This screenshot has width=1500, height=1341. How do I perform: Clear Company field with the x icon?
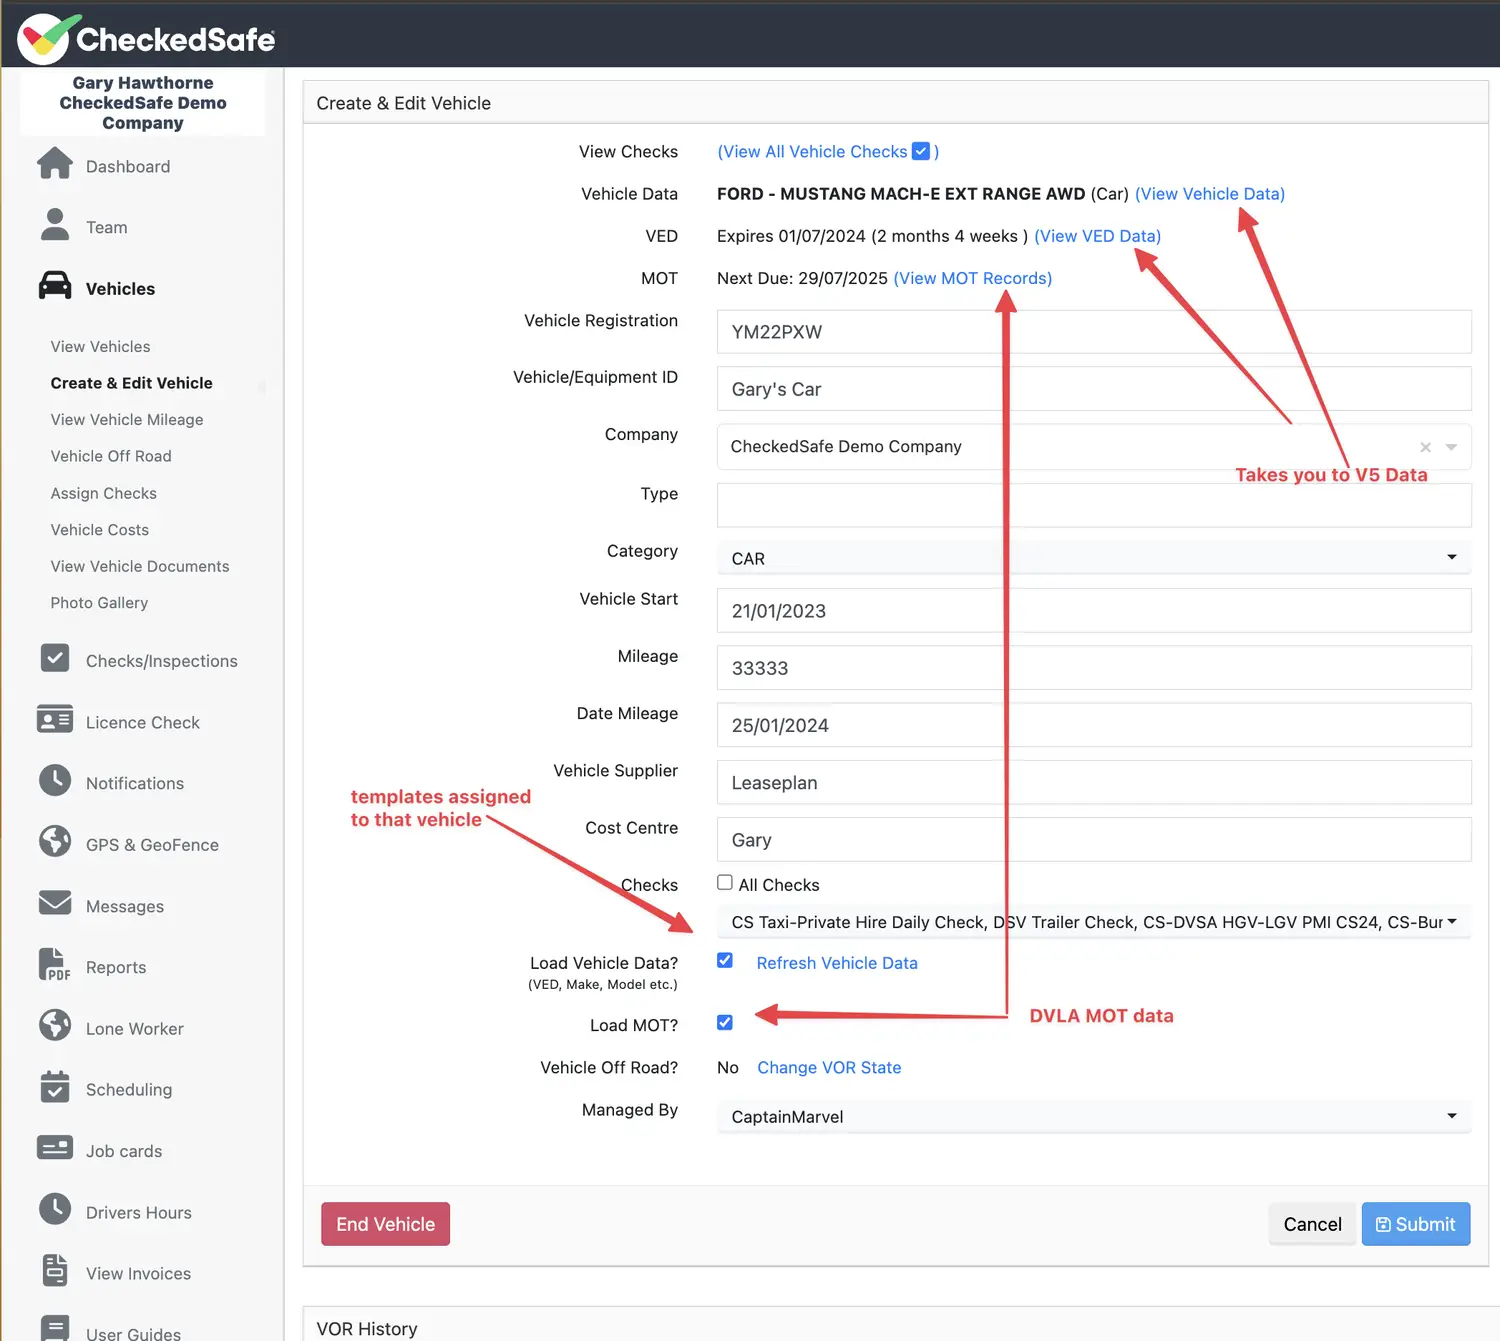[x=1426, y=447]
